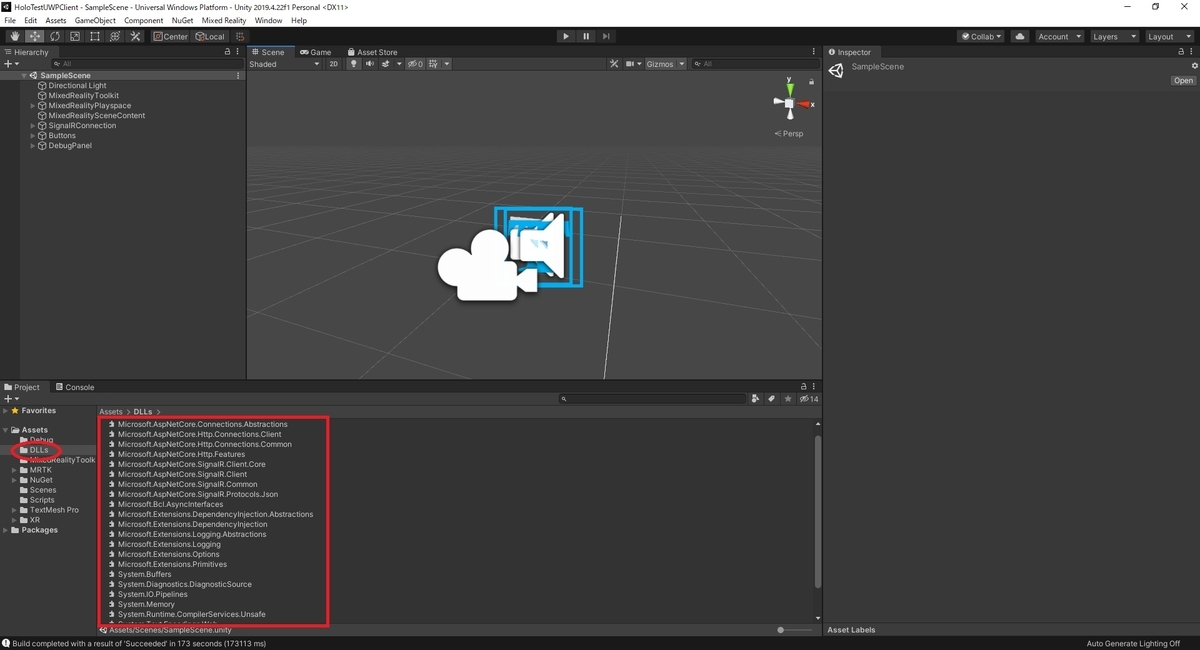The width and height of the screenshot is (1200, 650).
Task: Open Layout dropdown
Action: click(1169, 36)
